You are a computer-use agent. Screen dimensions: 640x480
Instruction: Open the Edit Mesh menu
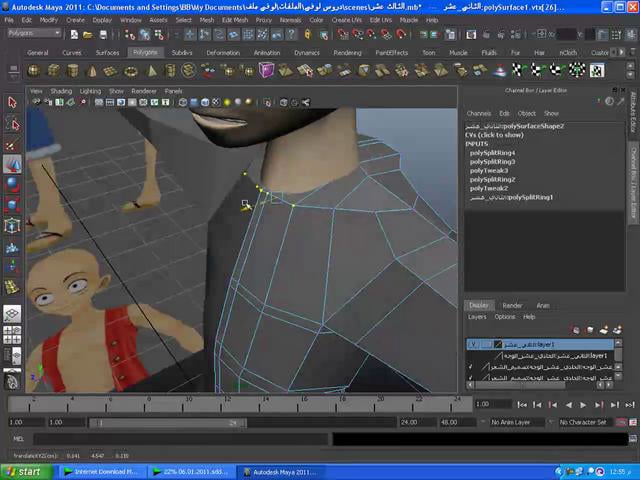click(x=235, y=20)
